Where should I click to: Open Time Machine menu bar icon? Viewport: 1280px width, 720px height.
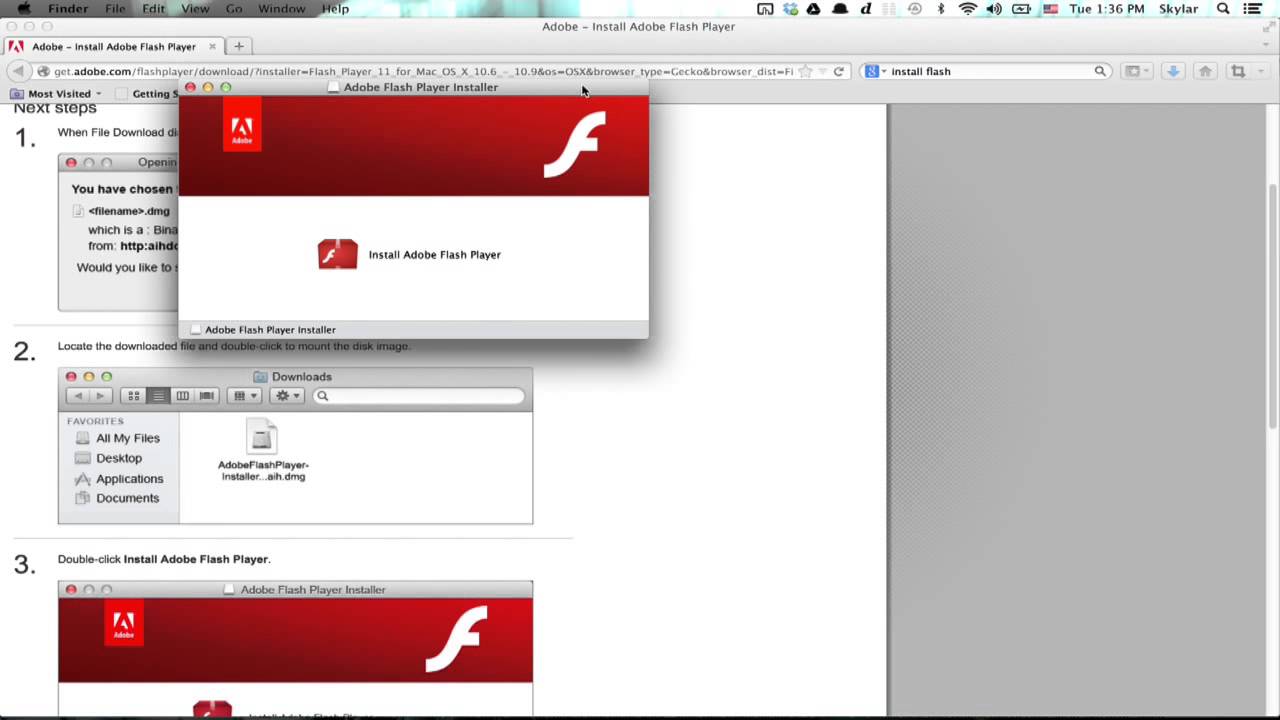coord(914,9)
